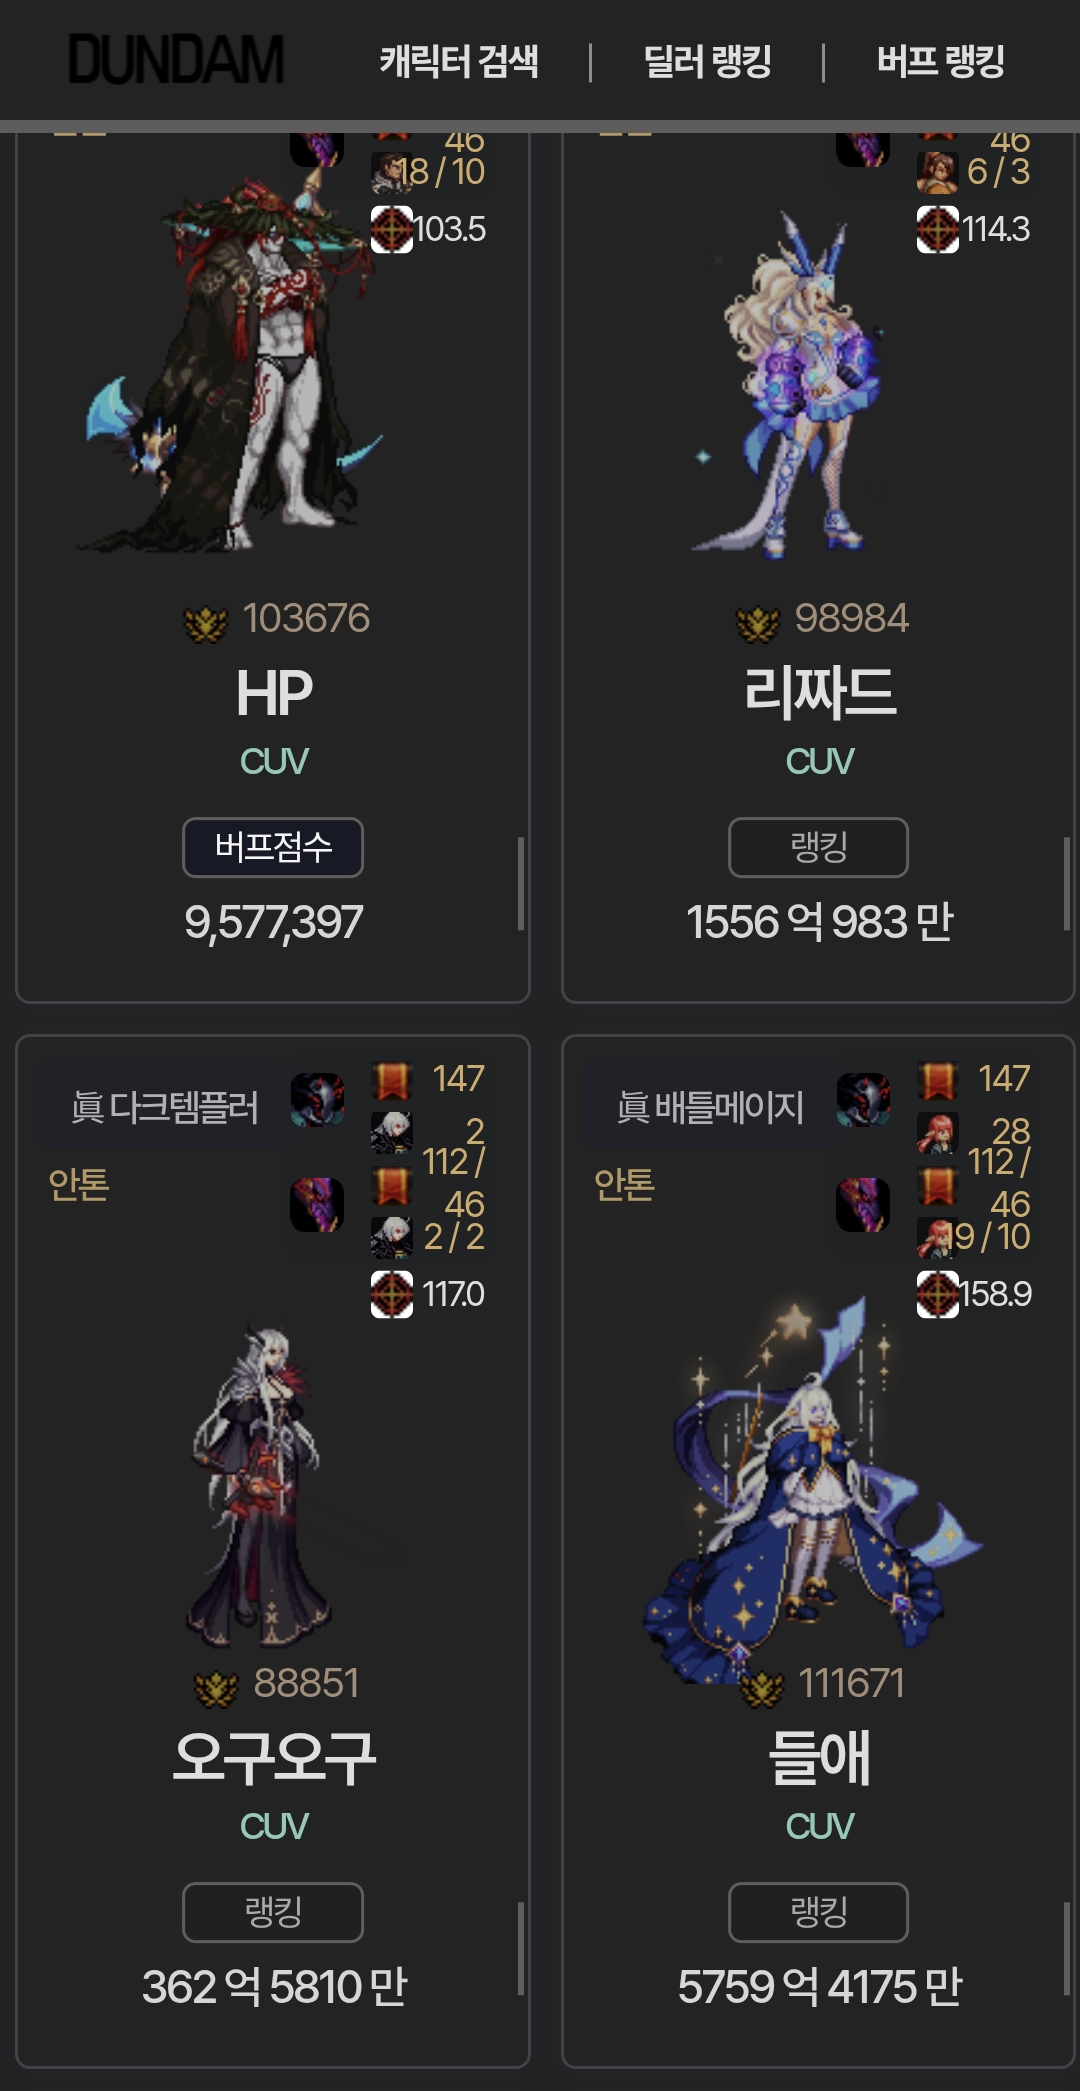Open 오구오구 character sprite thumbnail

(260, 1485)
